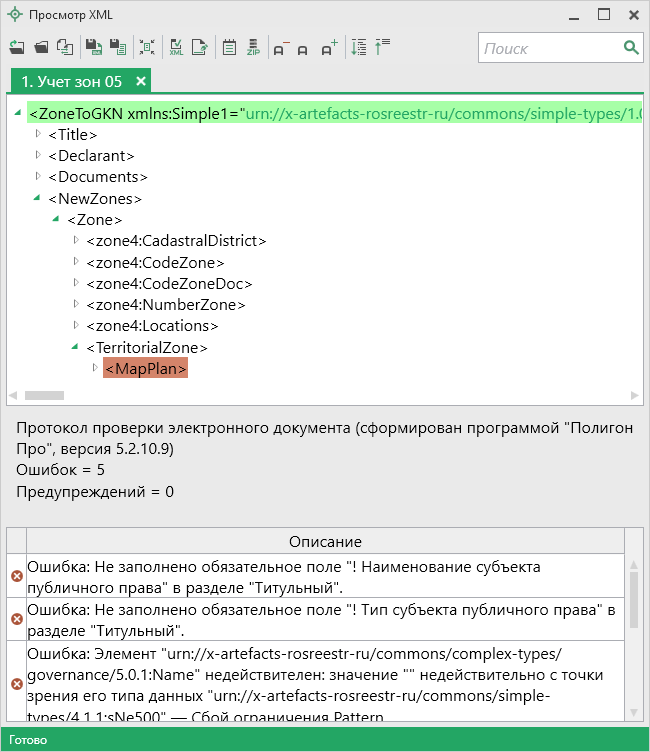Click the XML tree horizontal scrollbar thumb
The image size is (650, 752).
tap(43, 397)
